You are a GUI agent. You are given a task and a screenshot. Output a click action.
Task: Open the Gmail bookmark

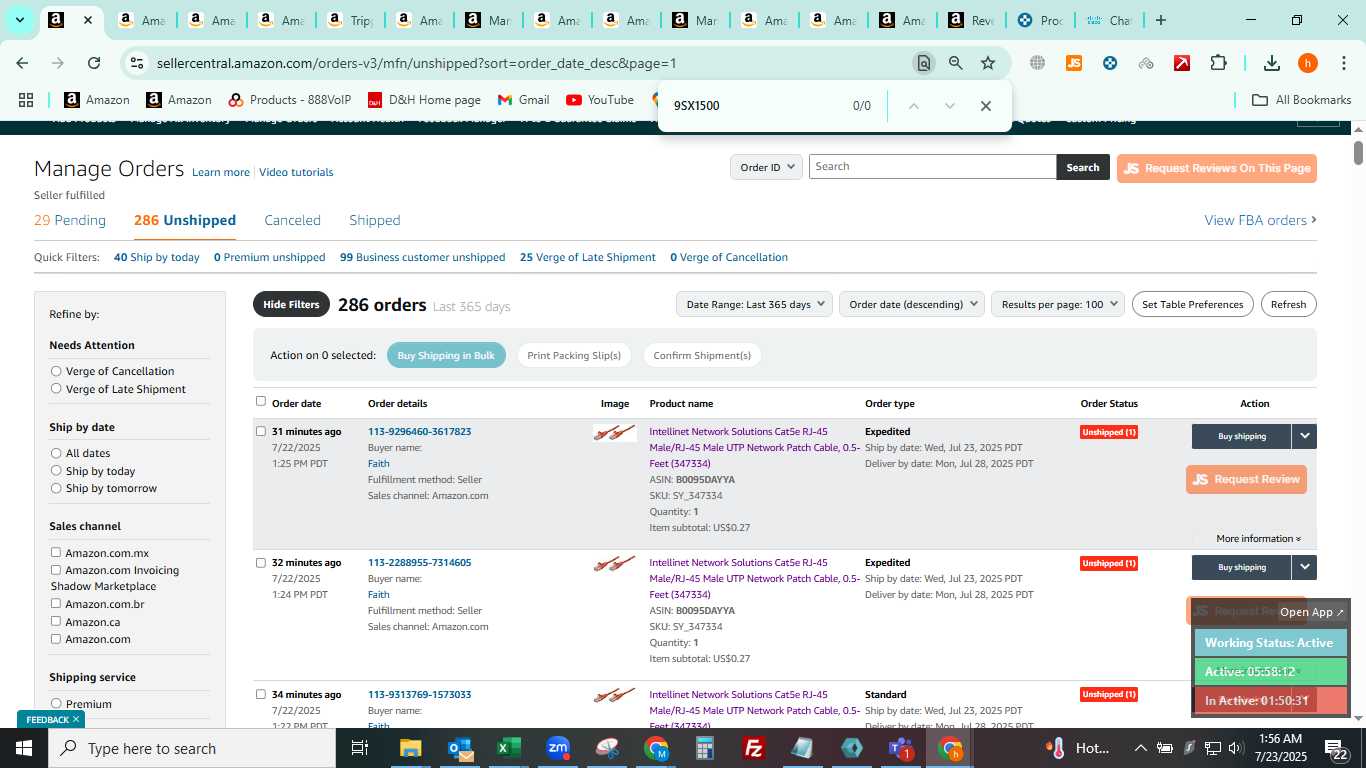coord(523,100)
